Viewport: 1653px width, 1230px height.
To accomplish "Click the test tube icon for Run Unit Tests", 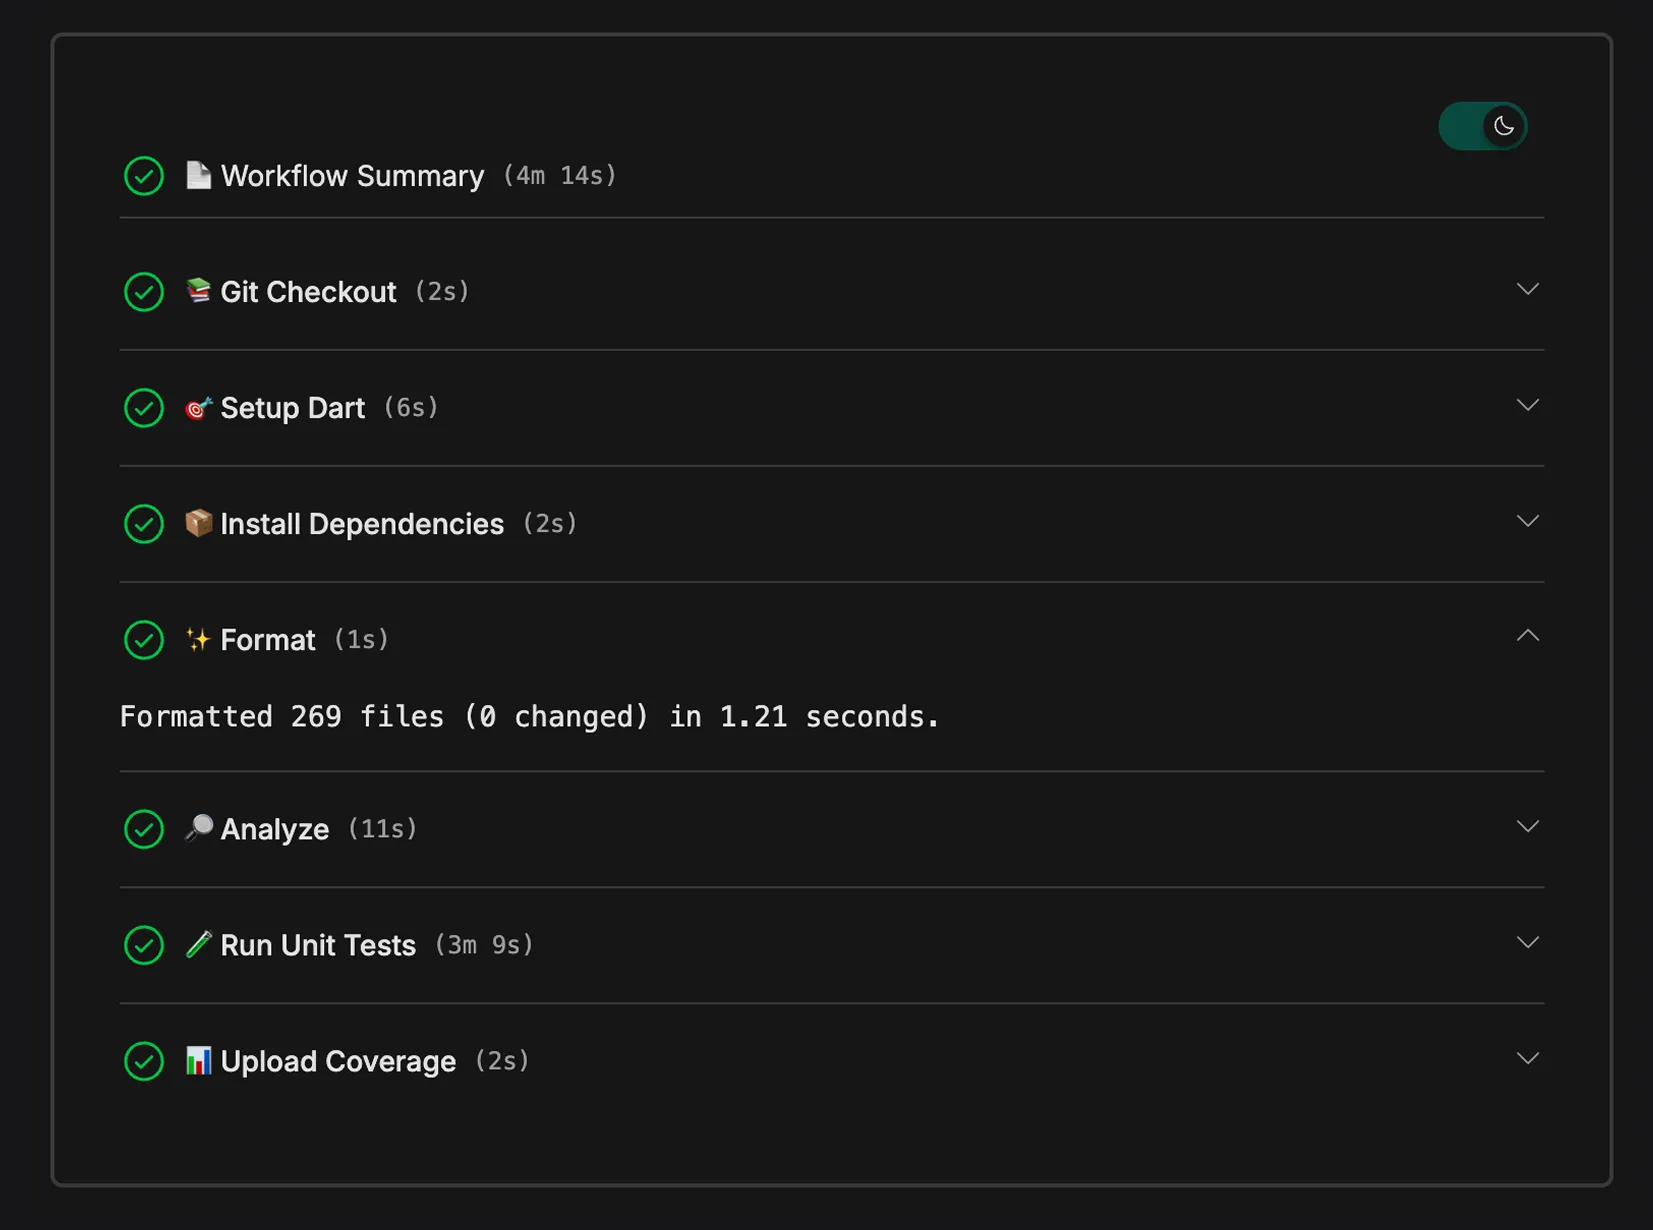I will point(198,944).
